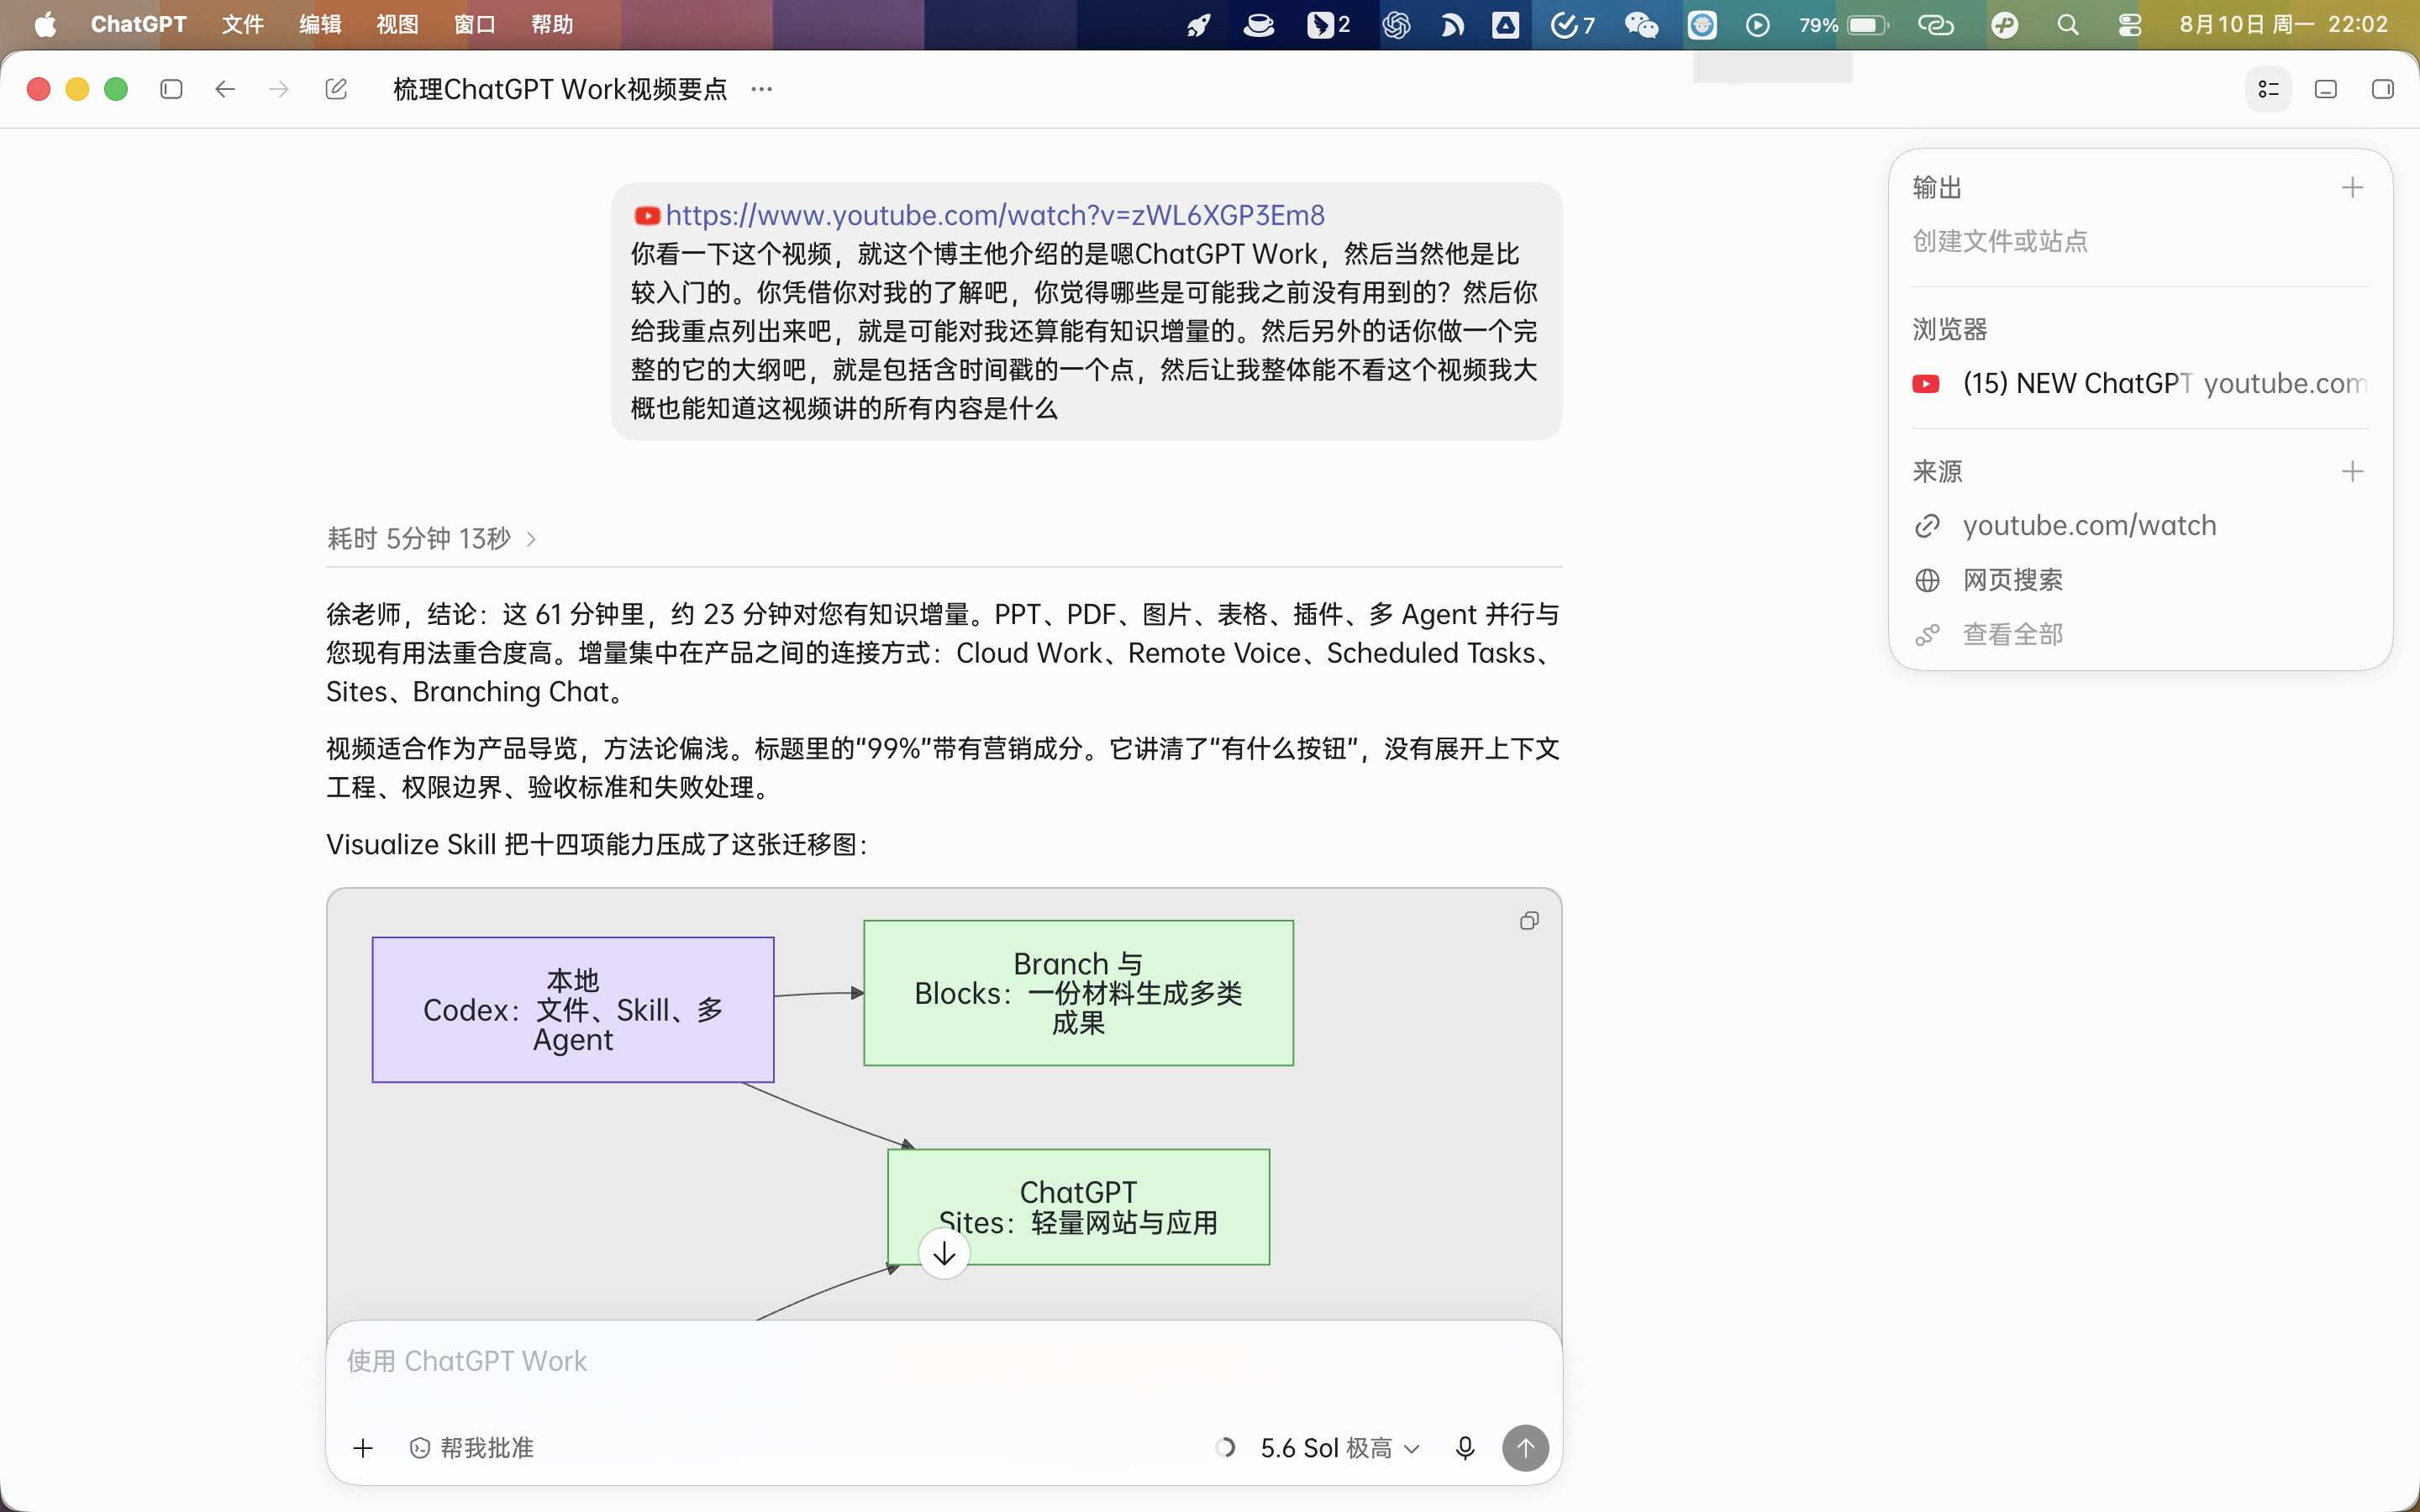Screen dimensions: 2420x1512
Task: Select the ChatGPT Sites diagram node
Action: pos(1078,1206)
